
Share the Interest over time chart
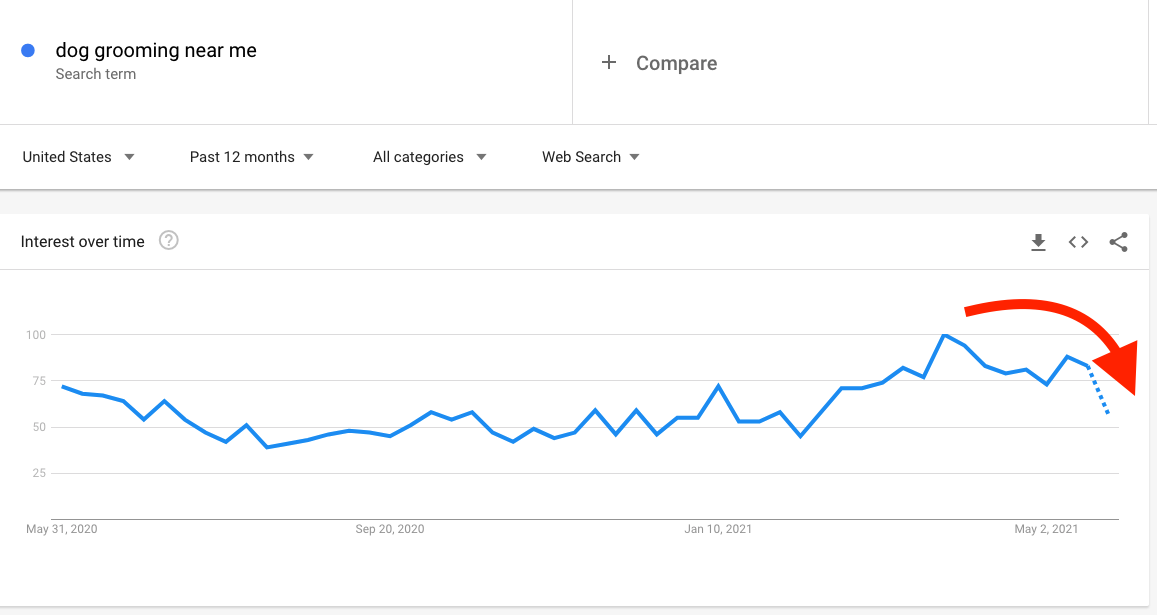pyautogui.click(x=1118, y=242)
